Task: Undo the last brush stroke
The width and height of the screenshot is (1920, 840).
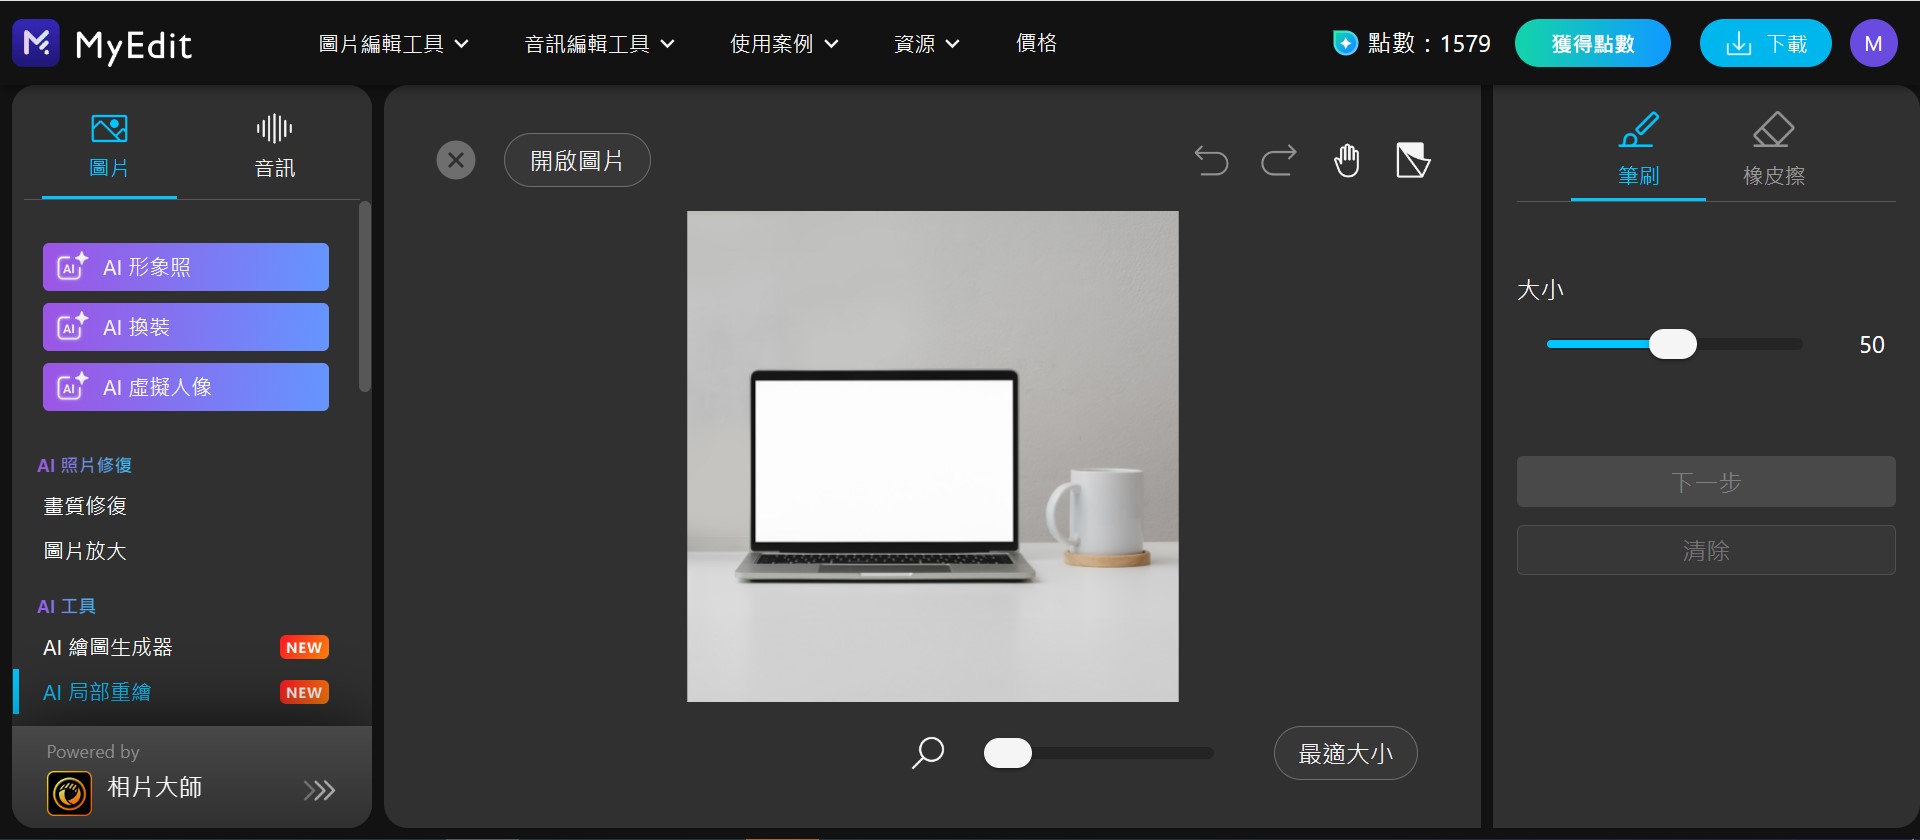Action: point(1211,160)
